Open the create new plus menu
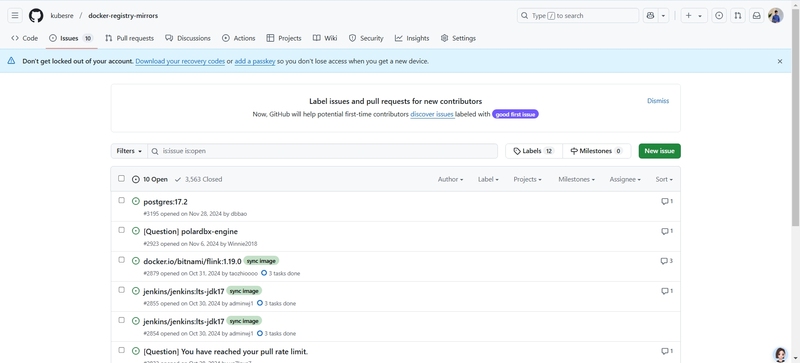The width and height of the screenshot is (800, 363). pyautogui.click(x=694, y=16)
